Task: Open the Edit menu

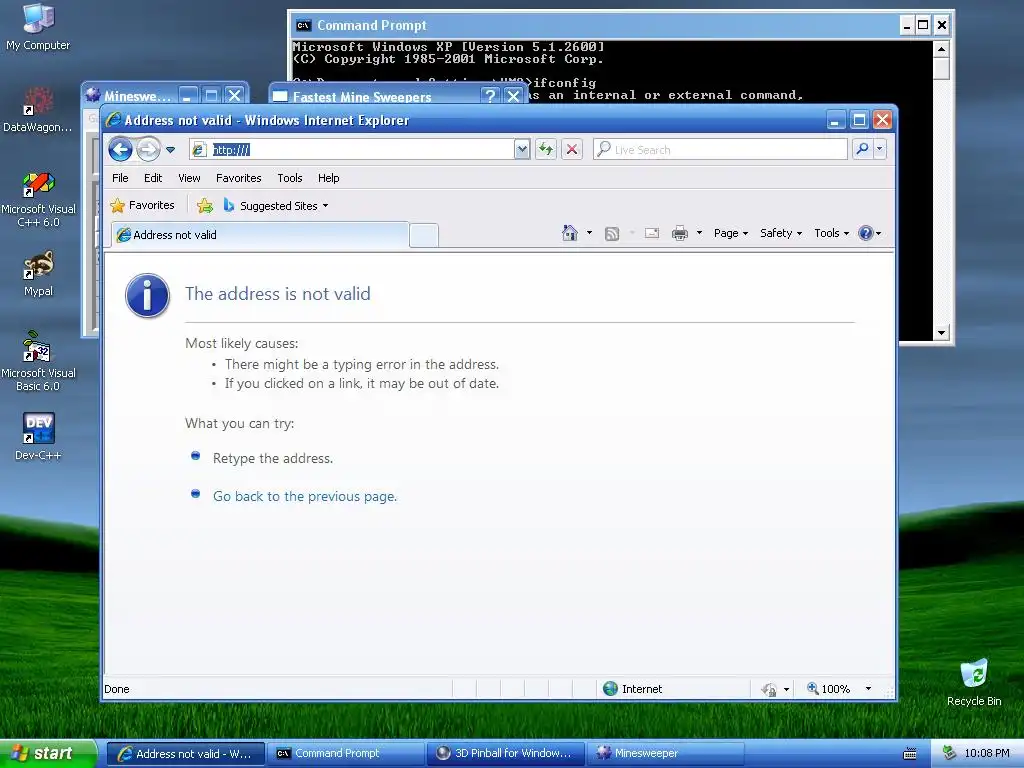Action: (153, 178)
